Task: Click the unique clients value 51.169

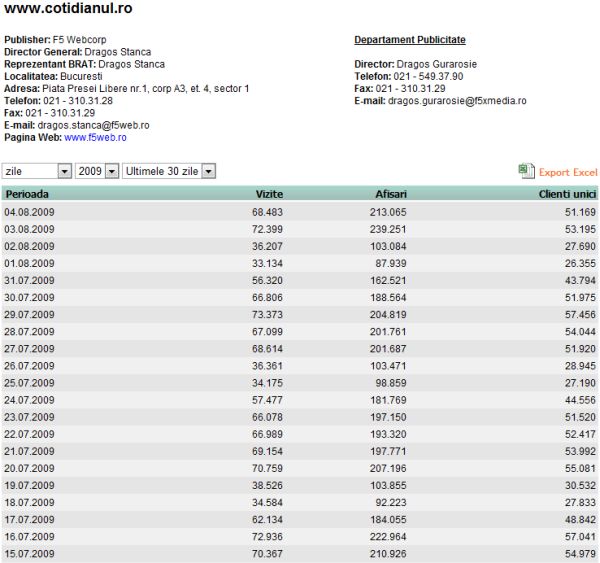Action: (x=580, y=212)
